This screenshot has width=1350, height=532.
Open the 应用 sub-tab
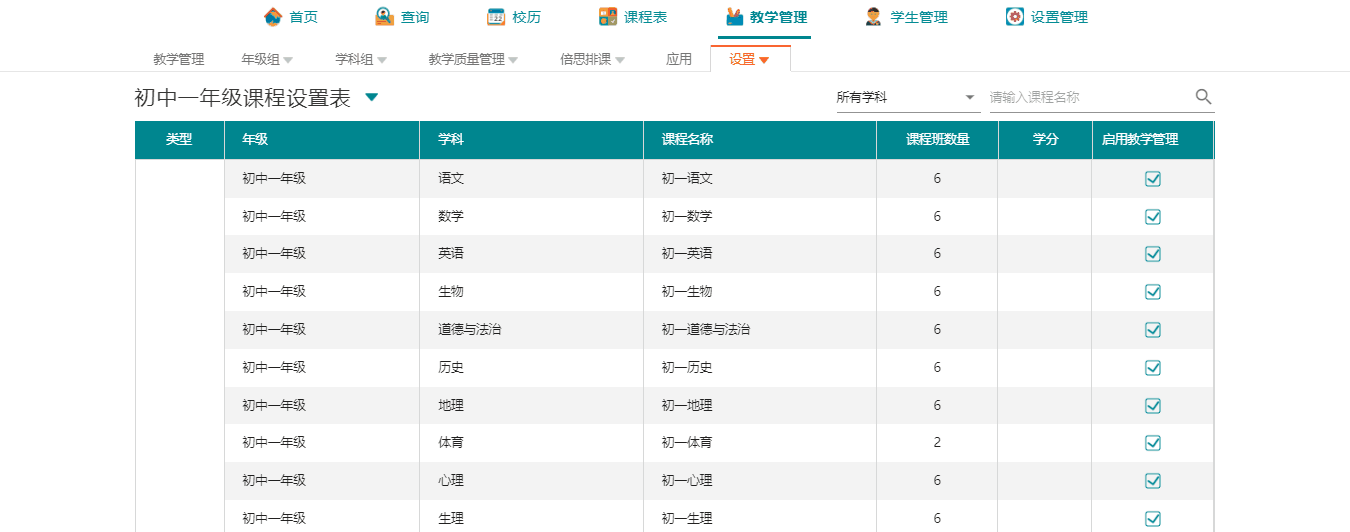pos(679,59)
